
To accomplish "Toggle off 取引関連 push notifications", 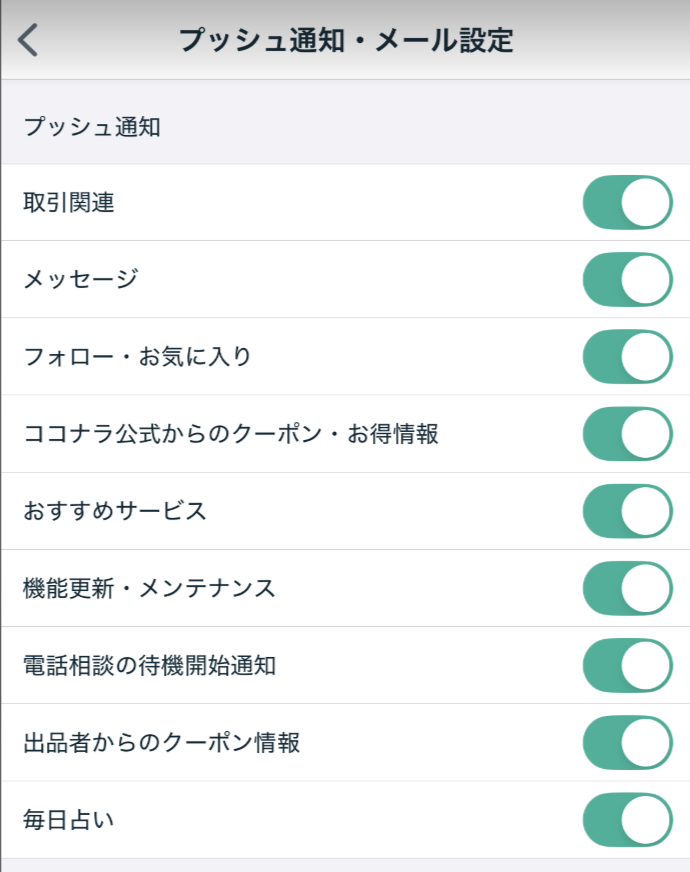I will (x=627, y=202).
